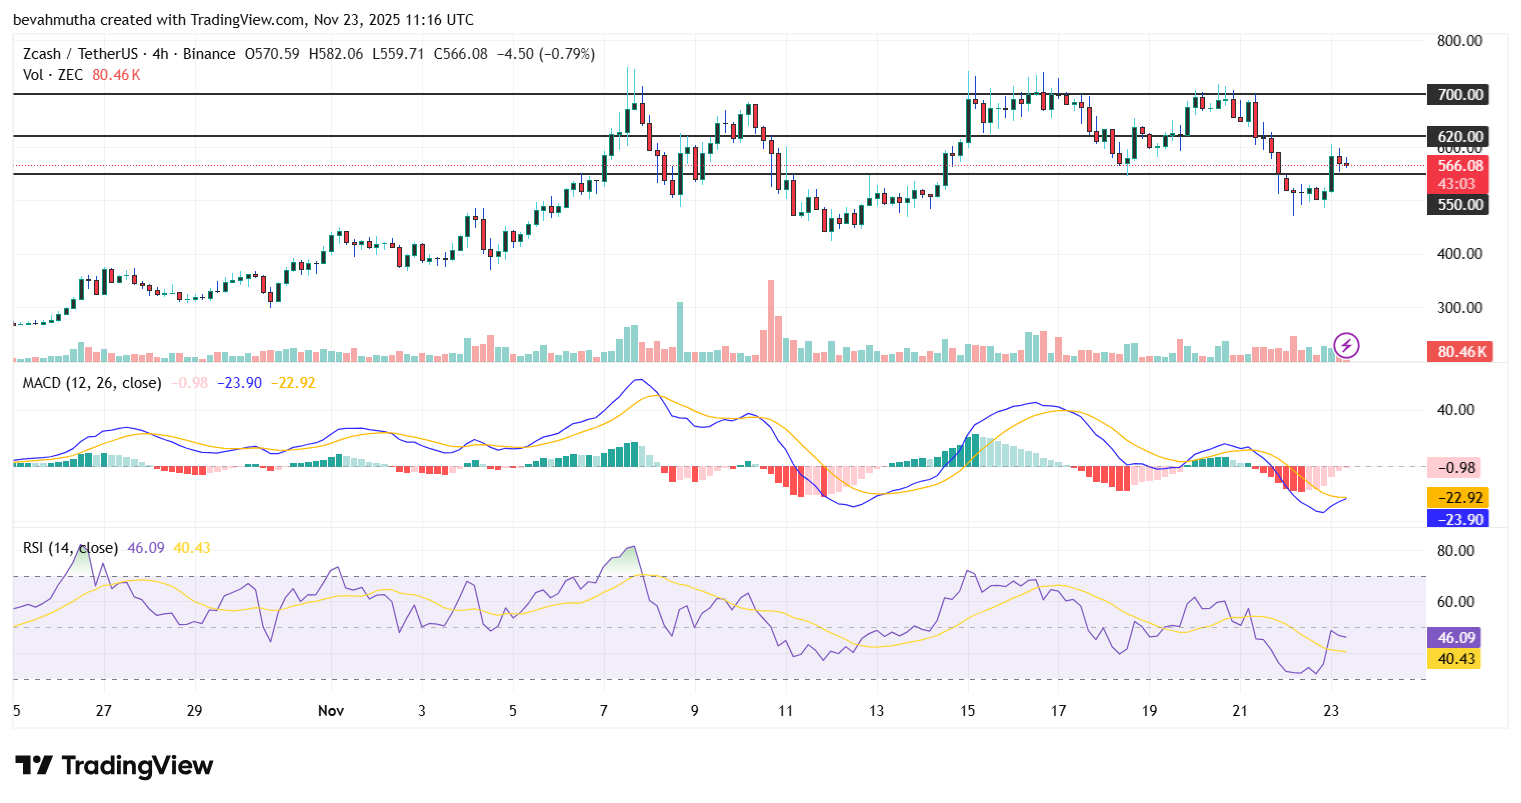1521x803 pixels.
Task: Open the MACD (12, 26, close) legend
Action: [x=92, y=383]
